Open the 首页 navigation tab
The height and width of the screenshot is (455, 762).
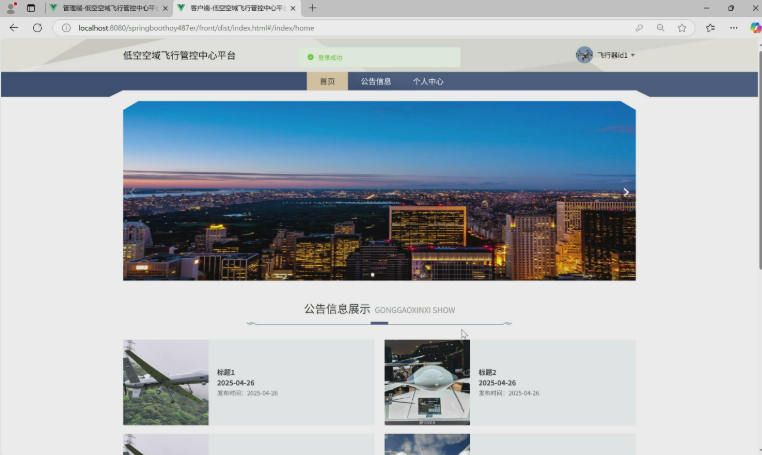pyautogui.click(x=327, y=81)
